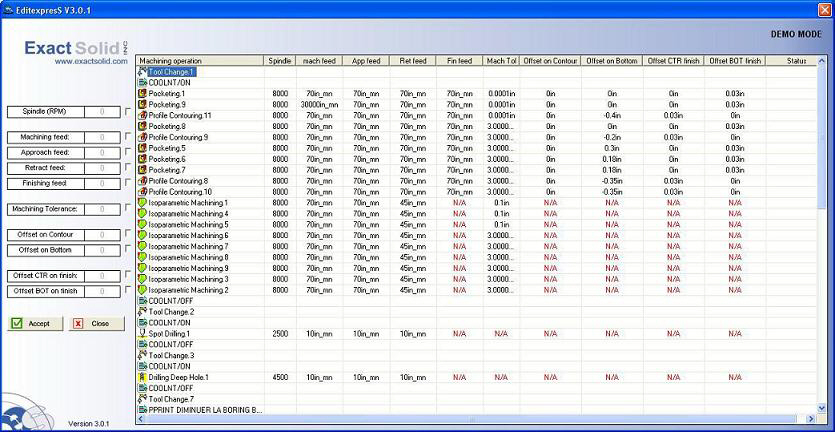Sort by the Spindle column header

tap(280, 61)
